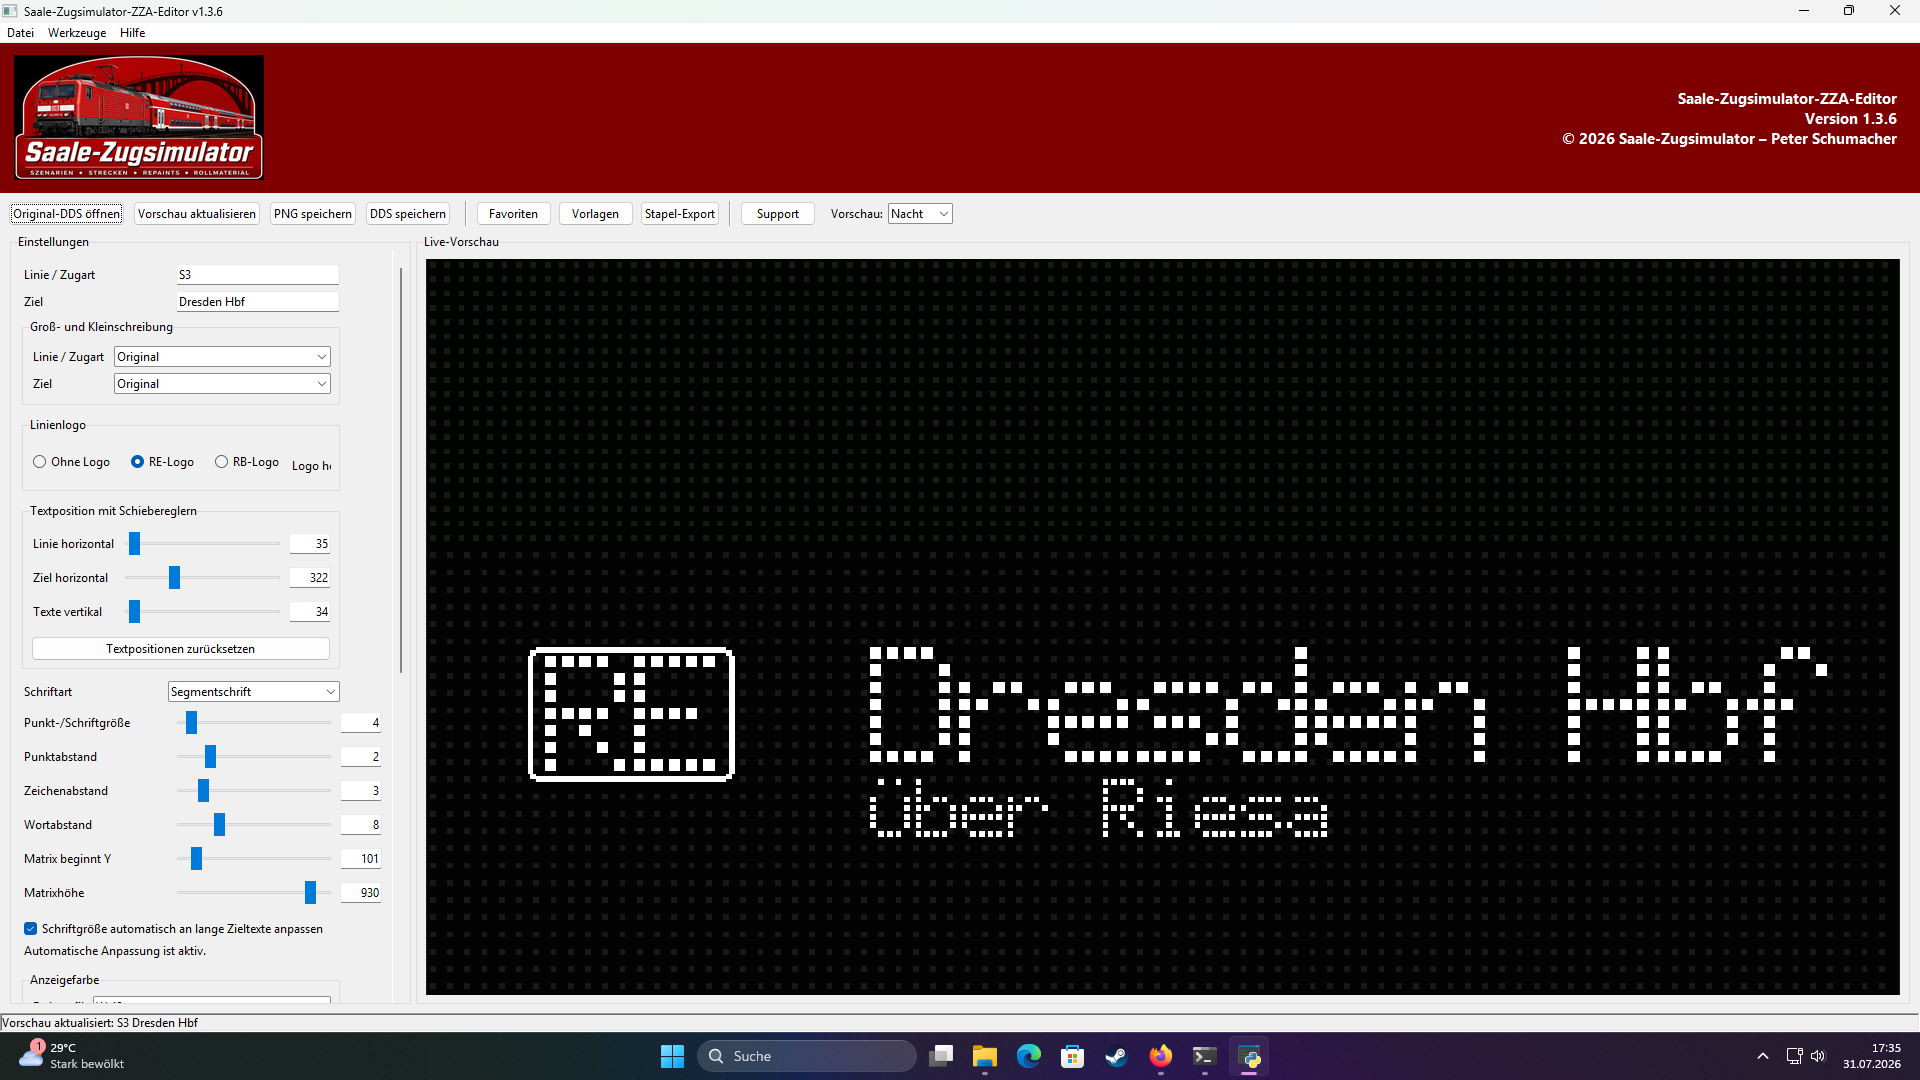
Task: Open File Explorer from taskbar
Action: (985, 1056)
